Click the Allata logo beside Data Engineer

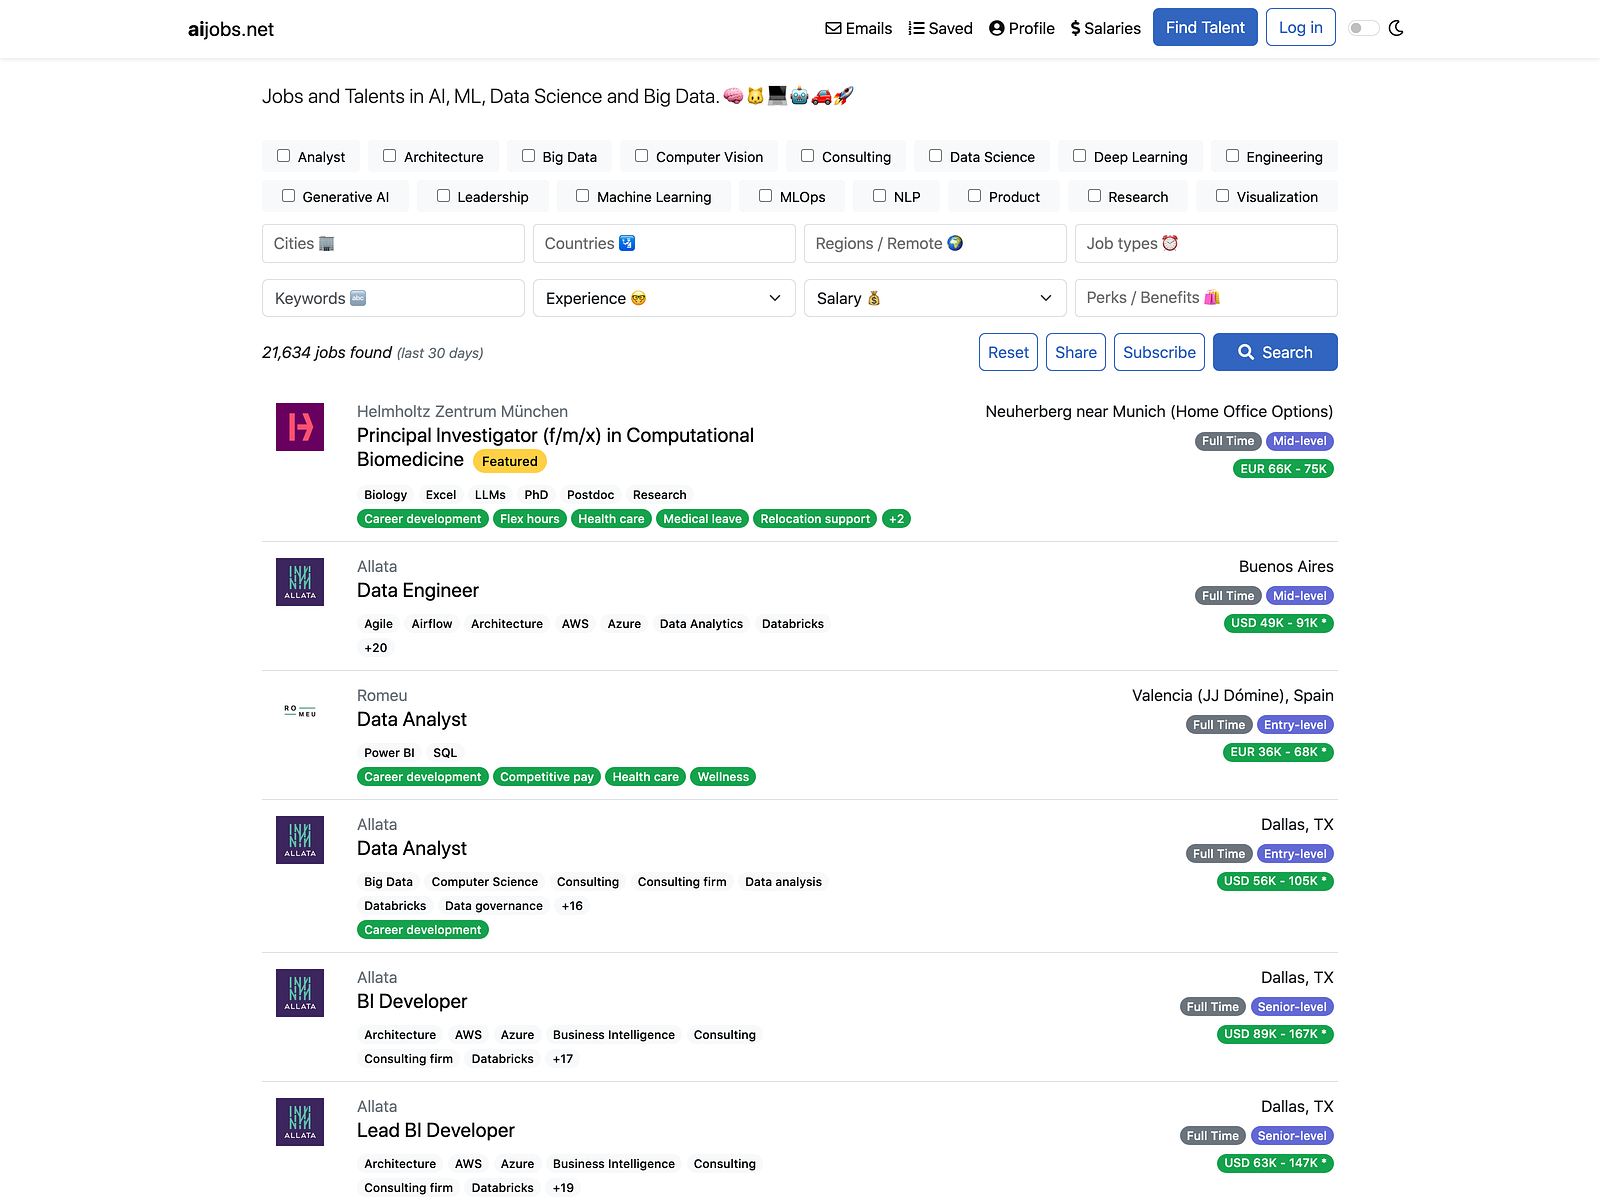click(x=300, y=582)
